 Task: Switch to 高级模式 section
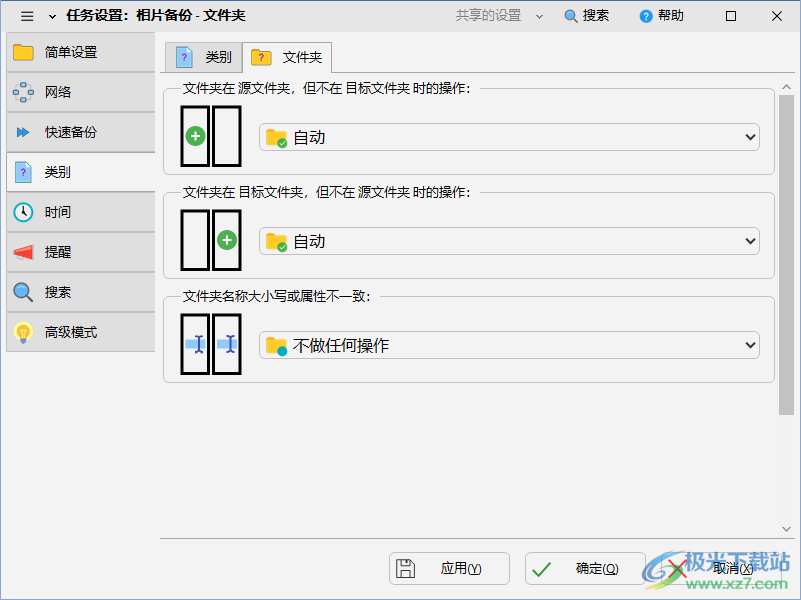81,332
